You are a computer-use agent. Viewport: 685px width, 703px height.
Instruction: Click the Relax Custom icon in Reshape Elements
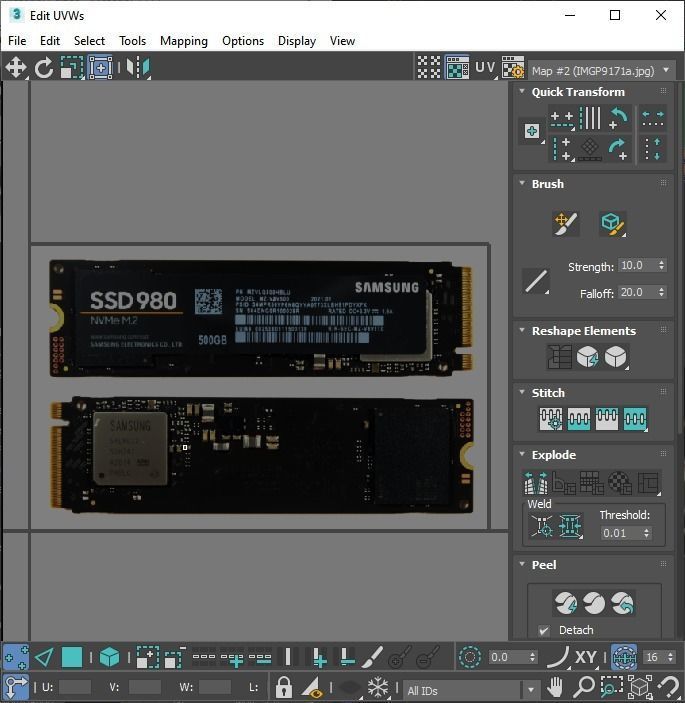tap(616, 357)
